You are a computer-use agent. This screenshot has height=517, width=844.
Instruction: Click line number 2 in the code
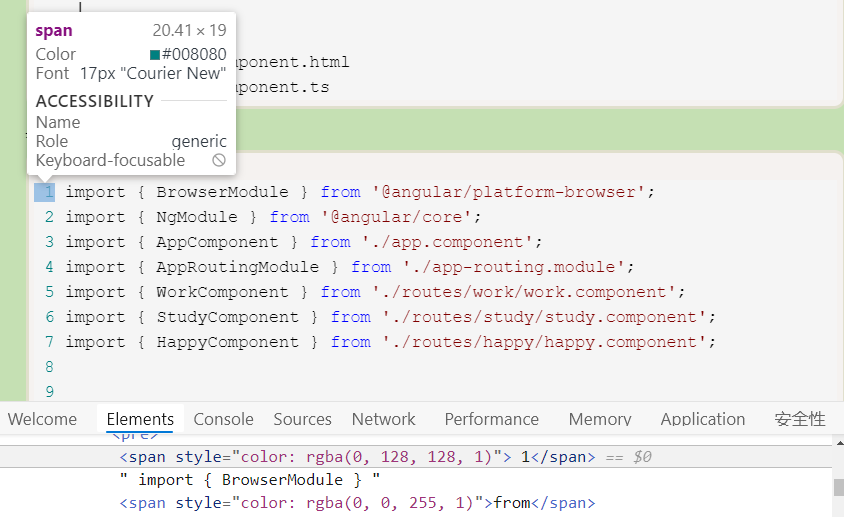50,217
